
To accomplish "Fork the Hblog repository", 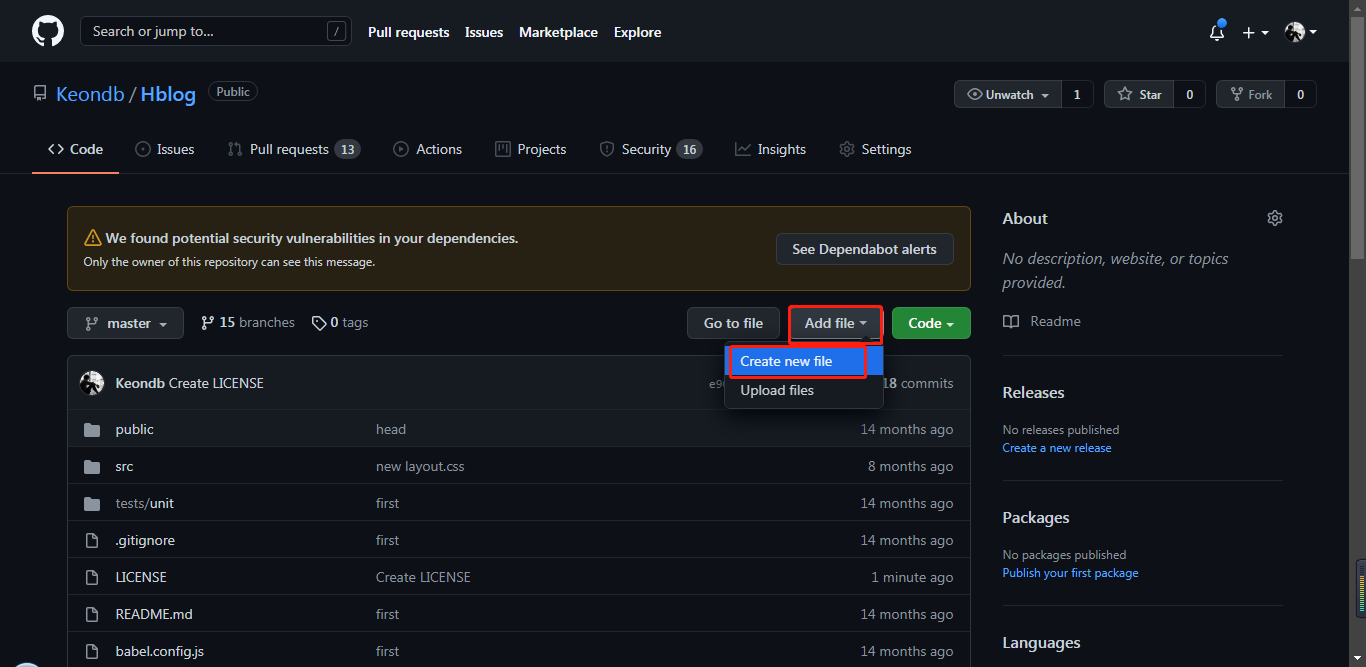I will tap(1250, 94).
